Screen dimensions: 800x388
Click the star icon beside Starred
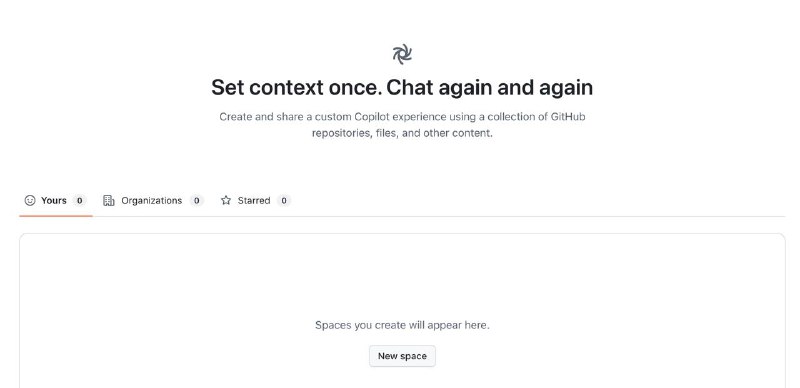226,201
